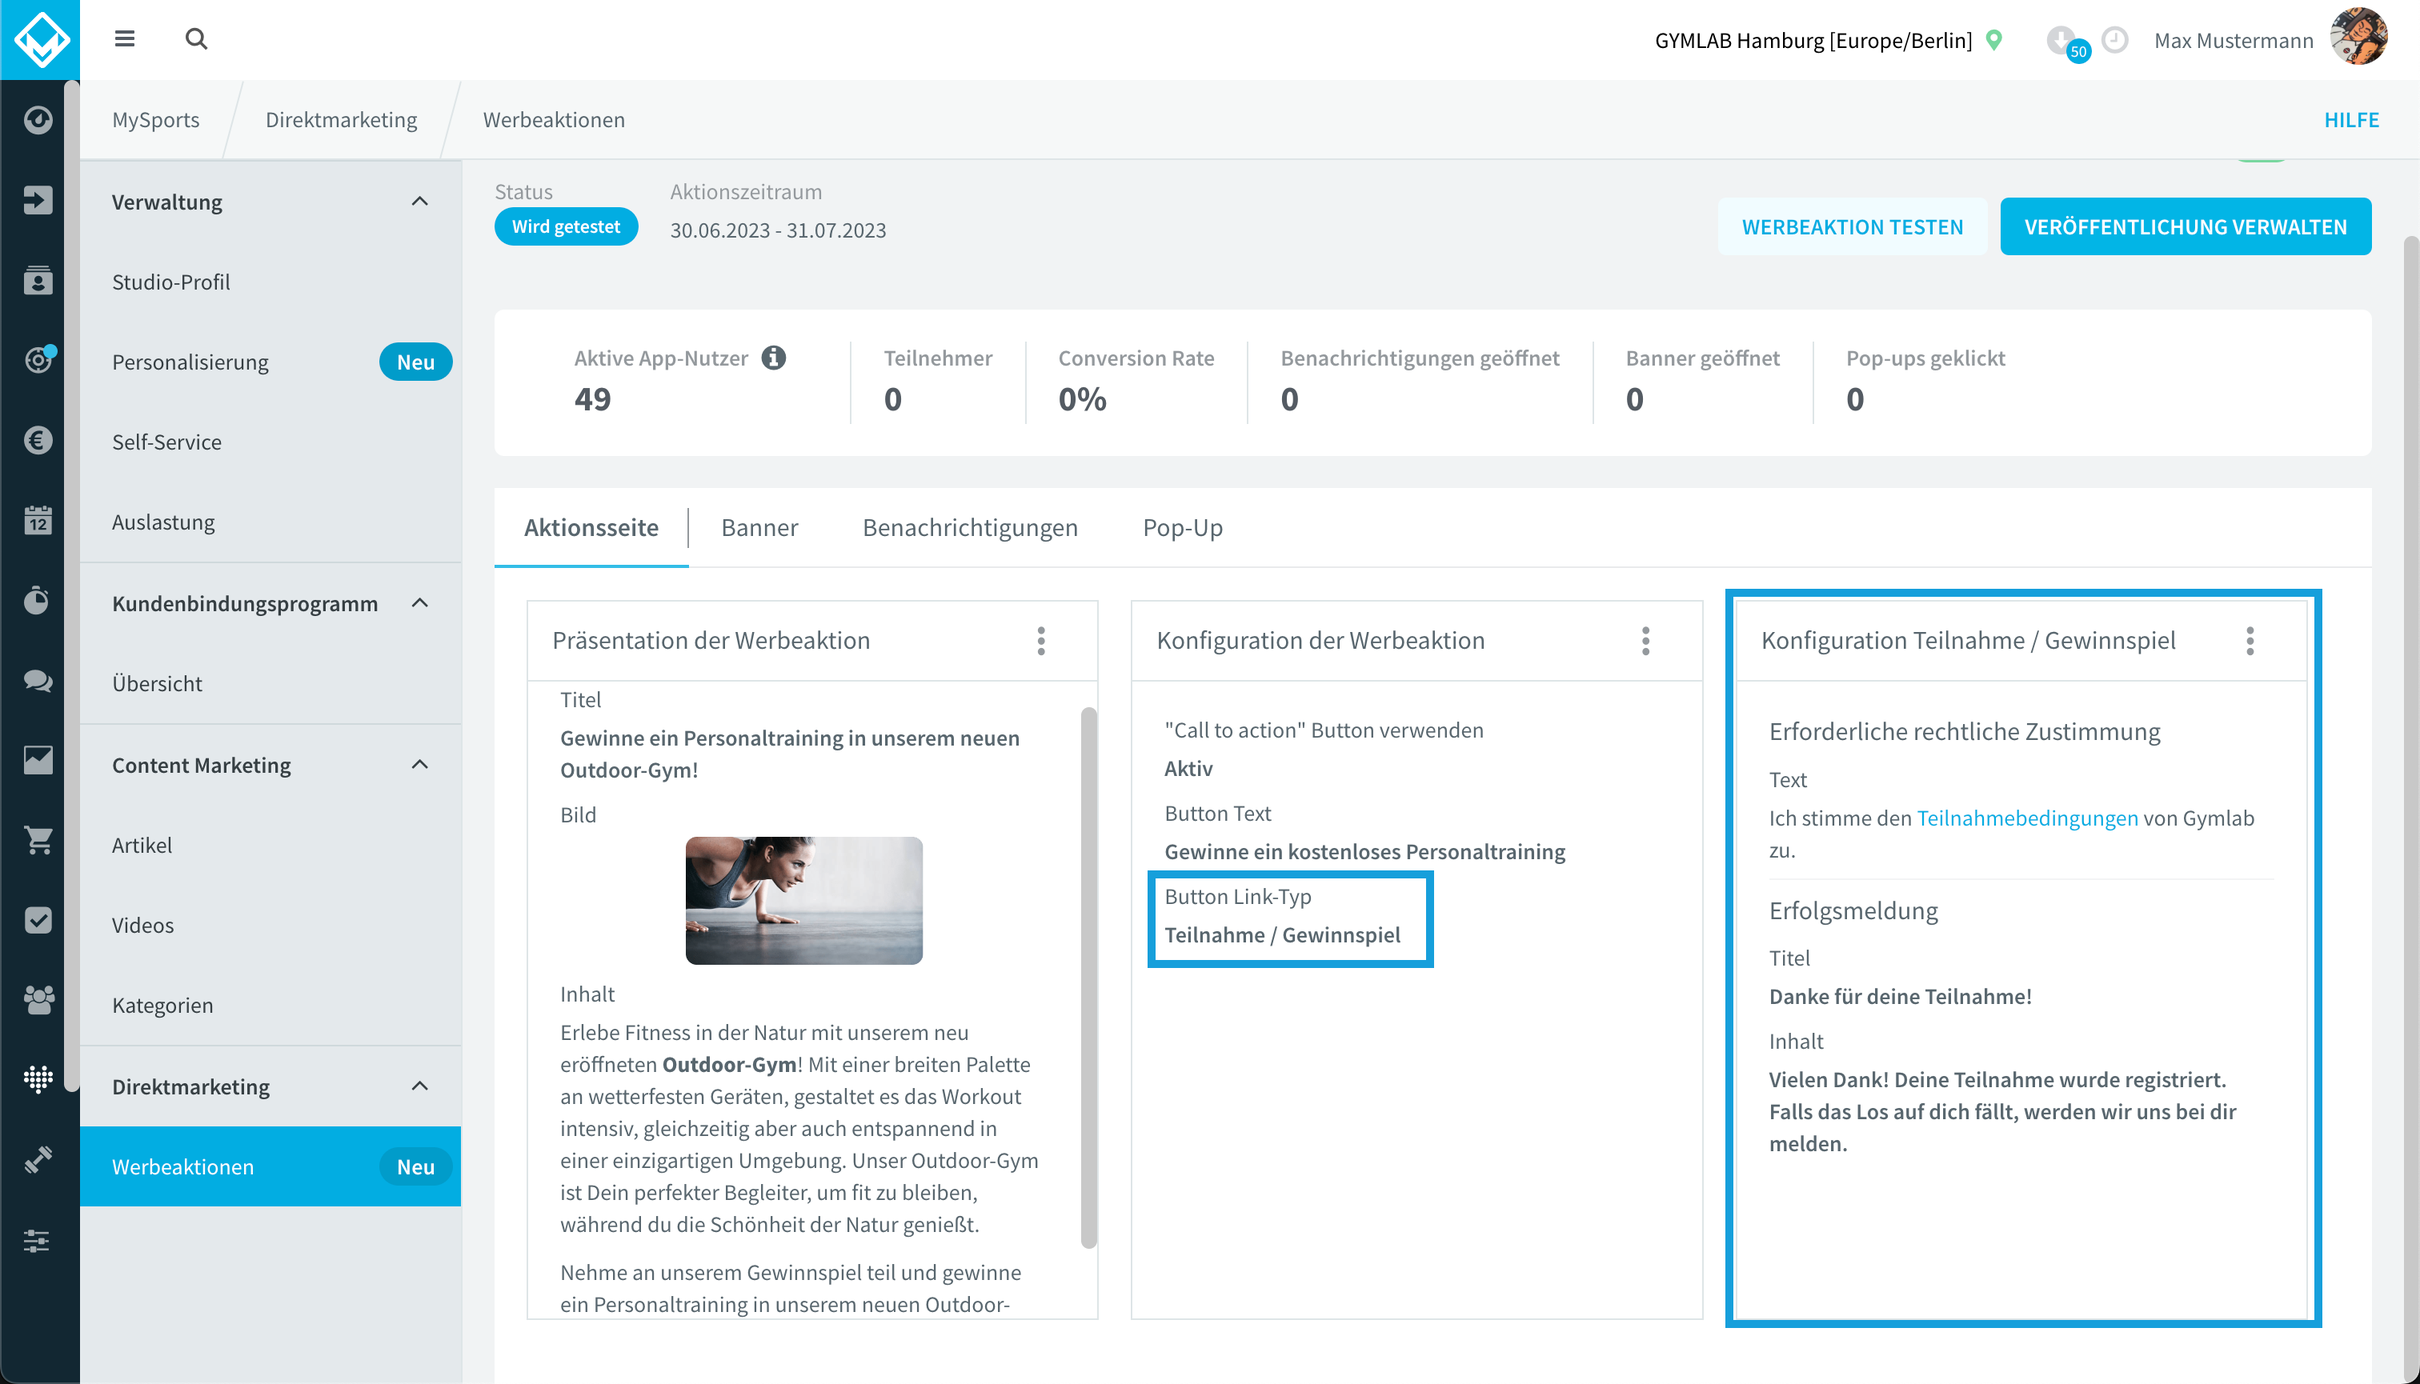This screenshot has height=1384, width=2420.
Task: Open options menu for Präsentation der Werbeaktion
Action: pyautogui.click(x=1041, y=641)
